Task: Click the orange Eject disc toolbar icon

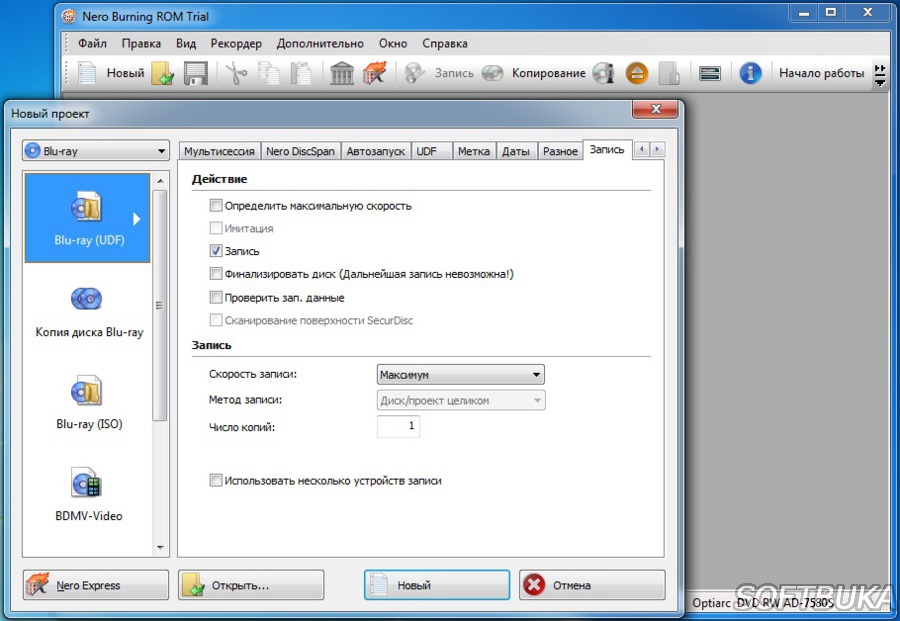Action: coord(637,73)
